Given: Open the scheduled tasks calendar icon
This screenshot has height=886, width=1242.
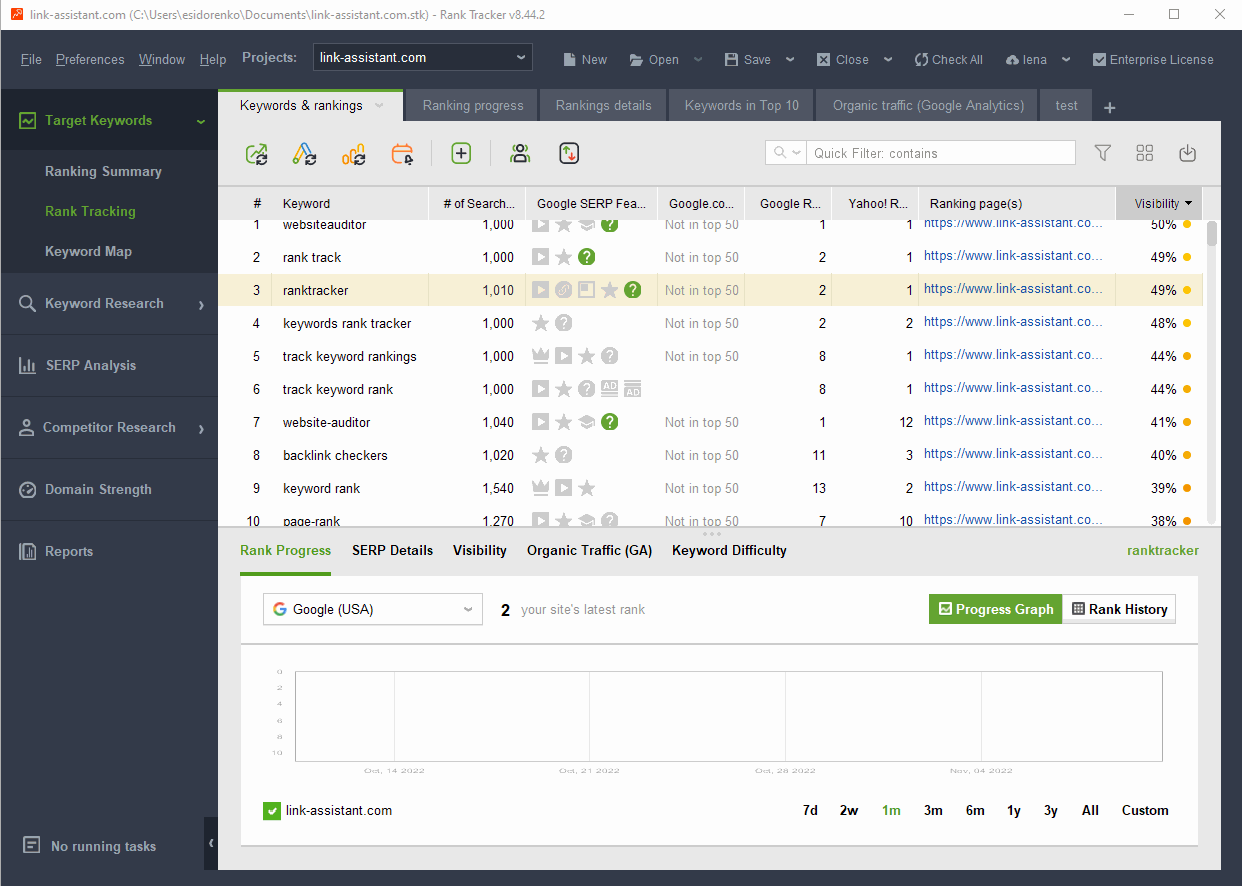Looking at the screenshot, I should (402, 153).
